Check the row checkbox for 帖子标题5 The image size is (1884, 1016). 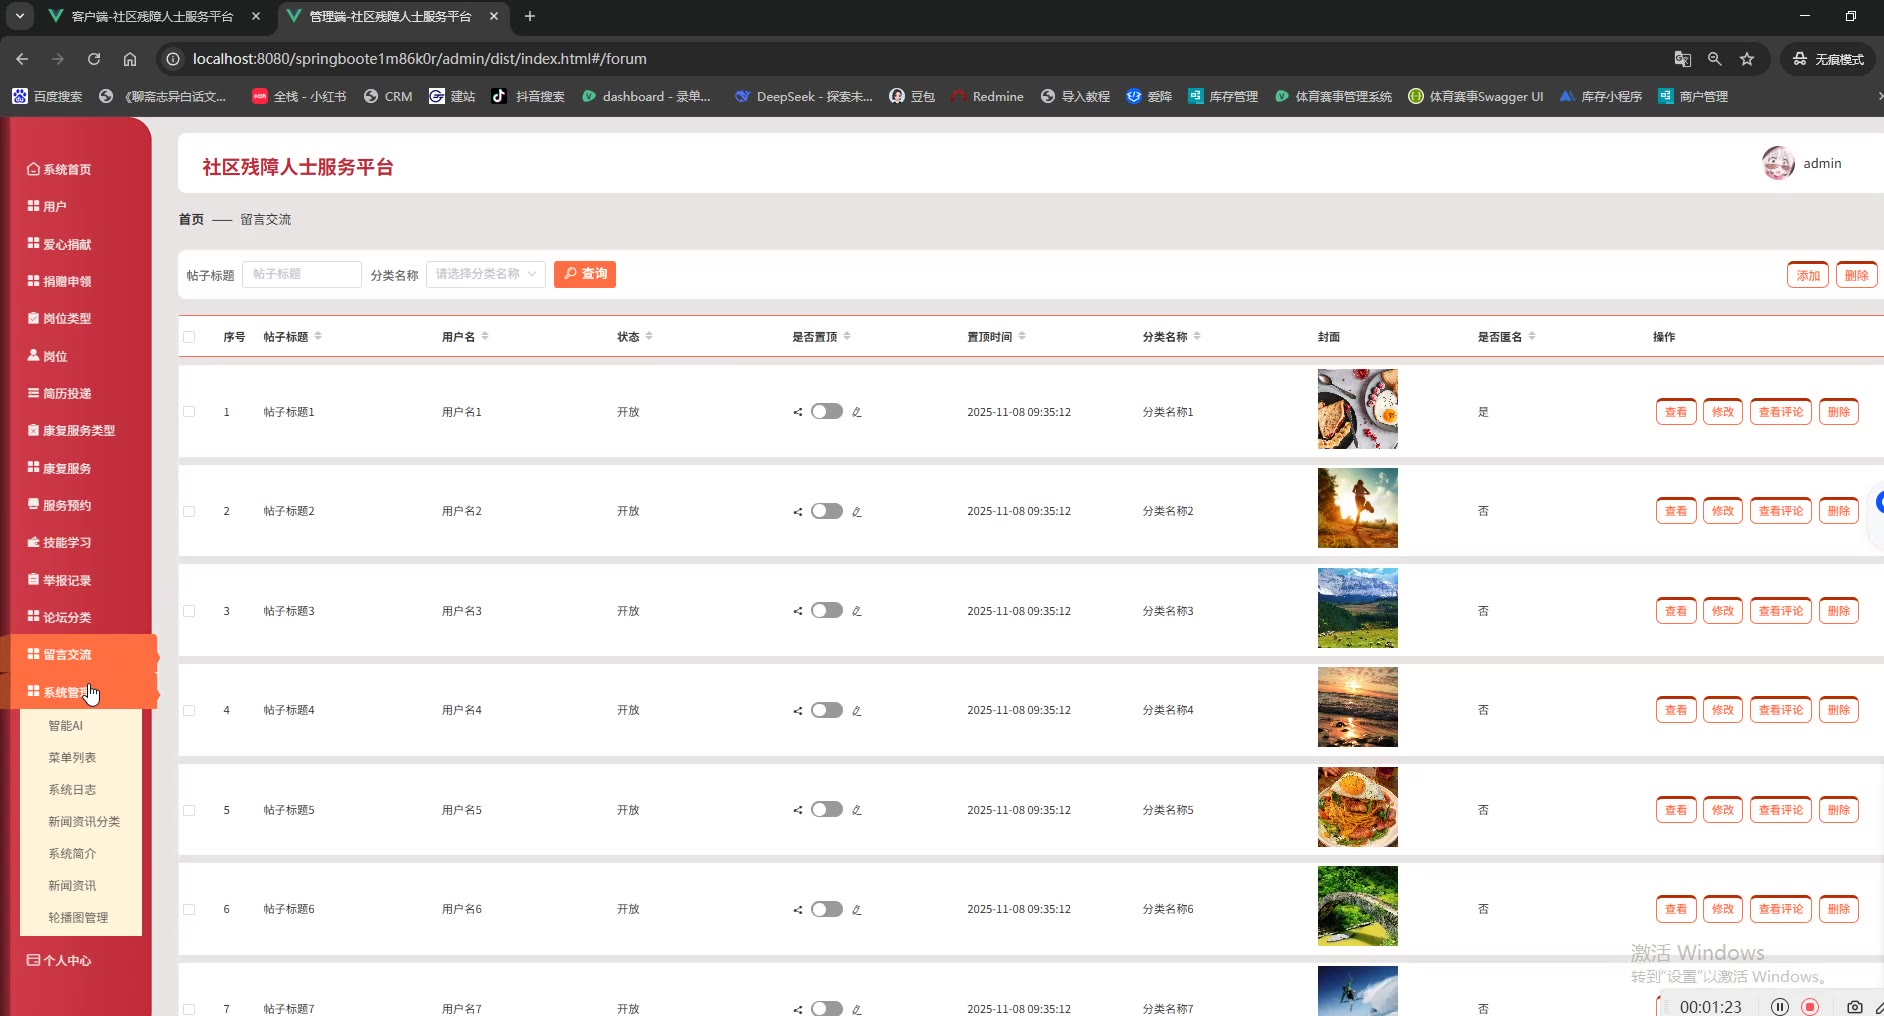click(x=189, y=810)
